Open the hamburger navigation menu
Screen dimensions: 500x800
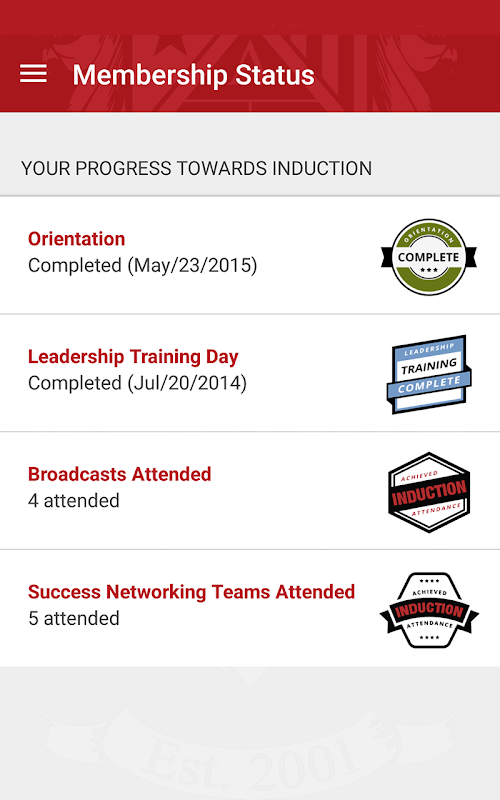[x=33, y=74]
